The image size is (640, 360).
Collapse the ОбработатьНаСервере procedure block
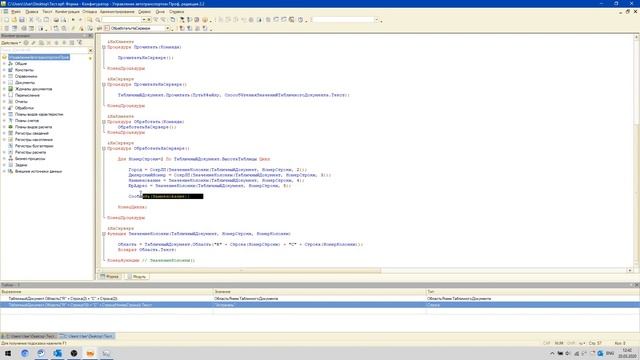tap(104, 149)
